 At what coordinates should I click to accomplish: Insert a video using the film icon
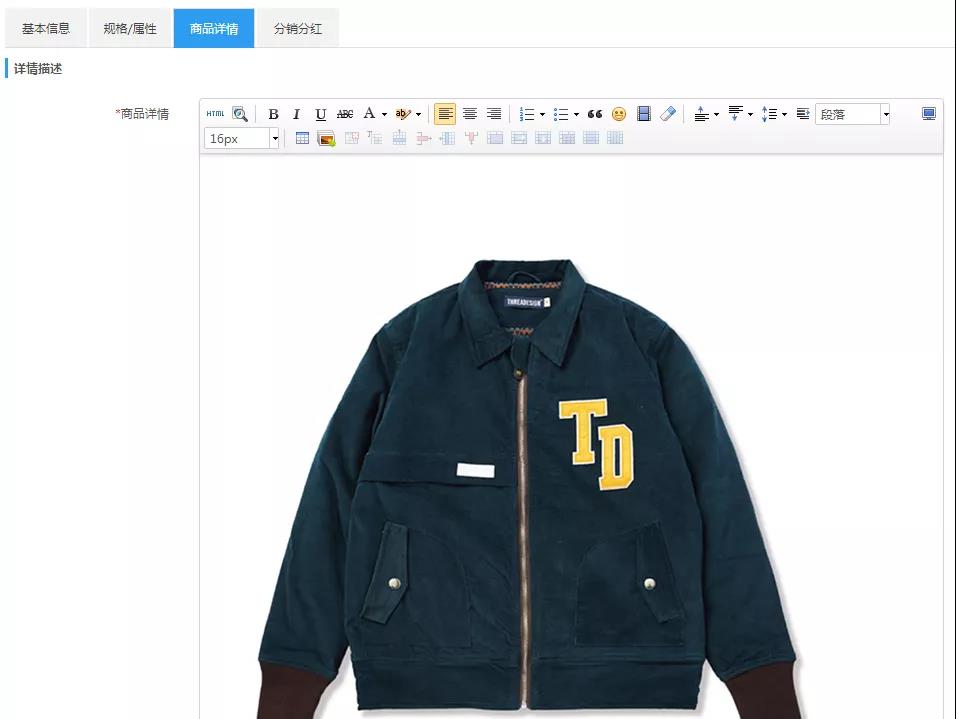(x=644, y=114)
